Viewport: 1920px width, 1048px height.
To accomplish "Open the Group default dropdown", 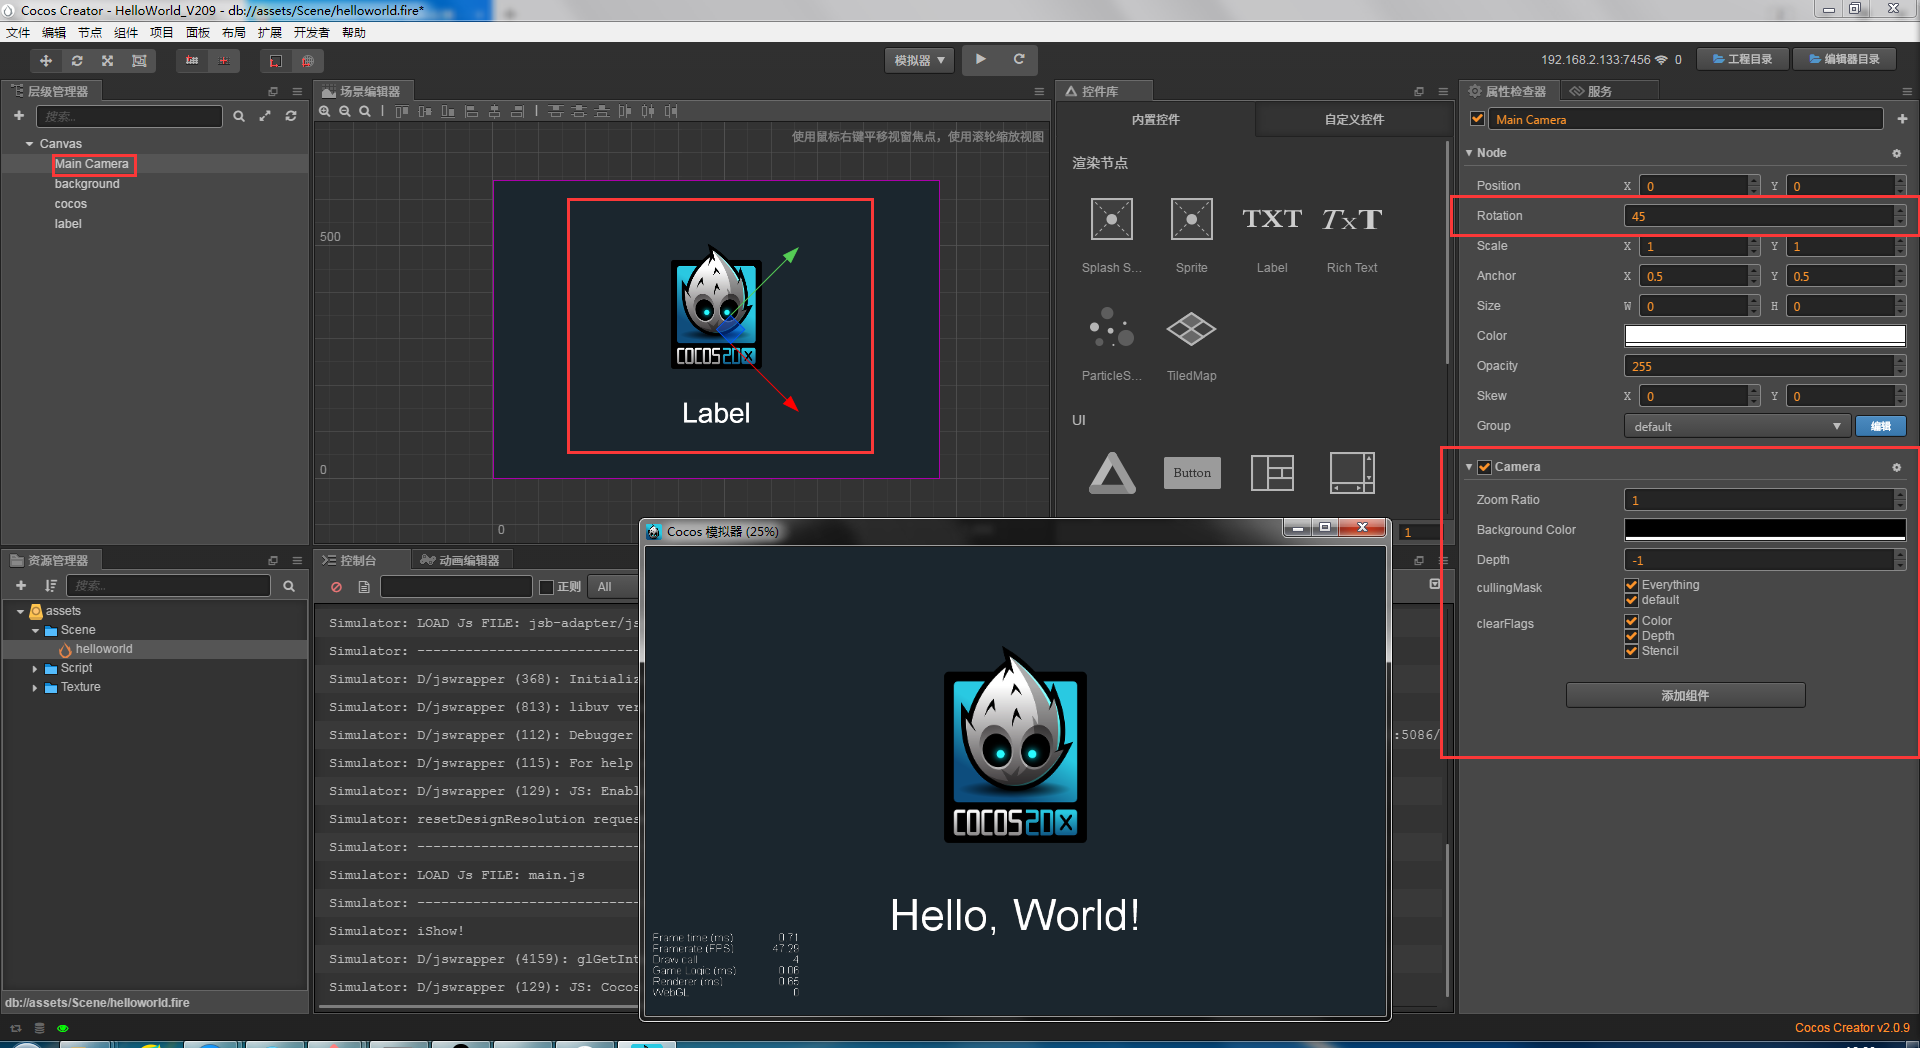I will click(x=1737, y=426).
